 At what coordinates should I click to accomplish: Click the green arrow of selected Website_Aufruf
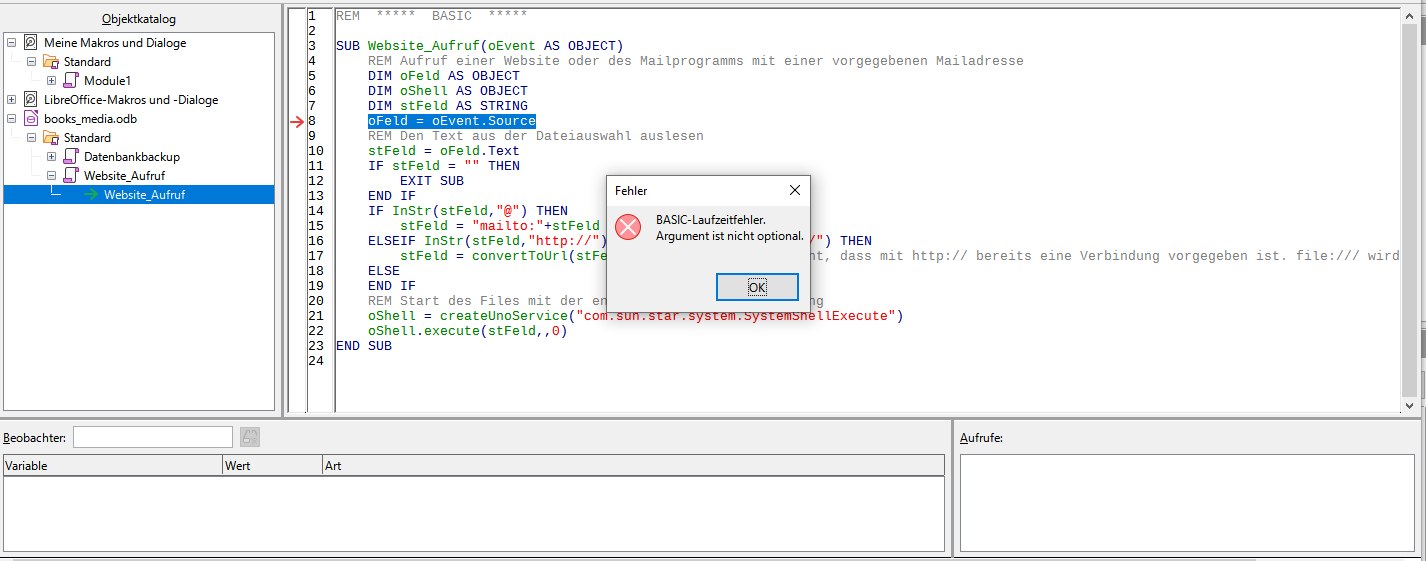click(x=89, y=195)
